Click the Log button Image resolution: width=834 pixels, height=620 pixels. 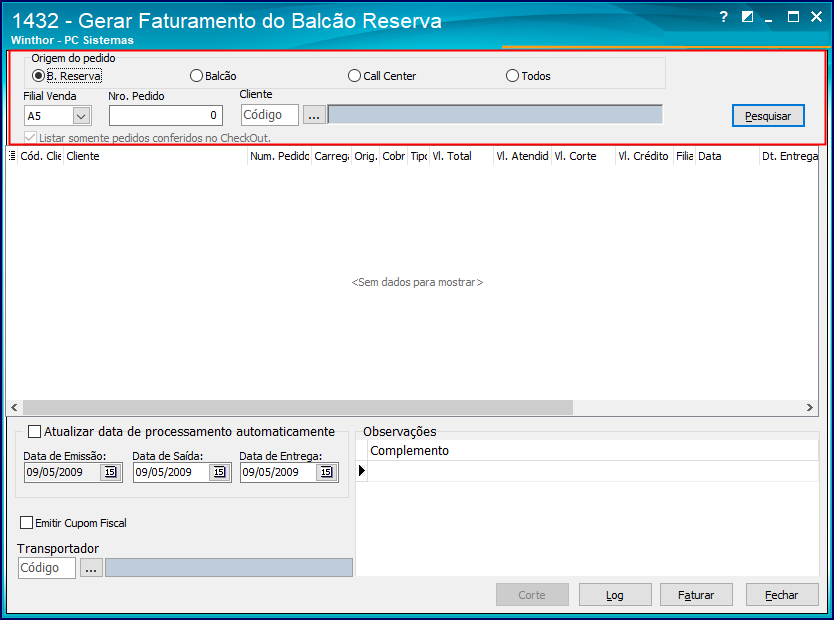615,595
